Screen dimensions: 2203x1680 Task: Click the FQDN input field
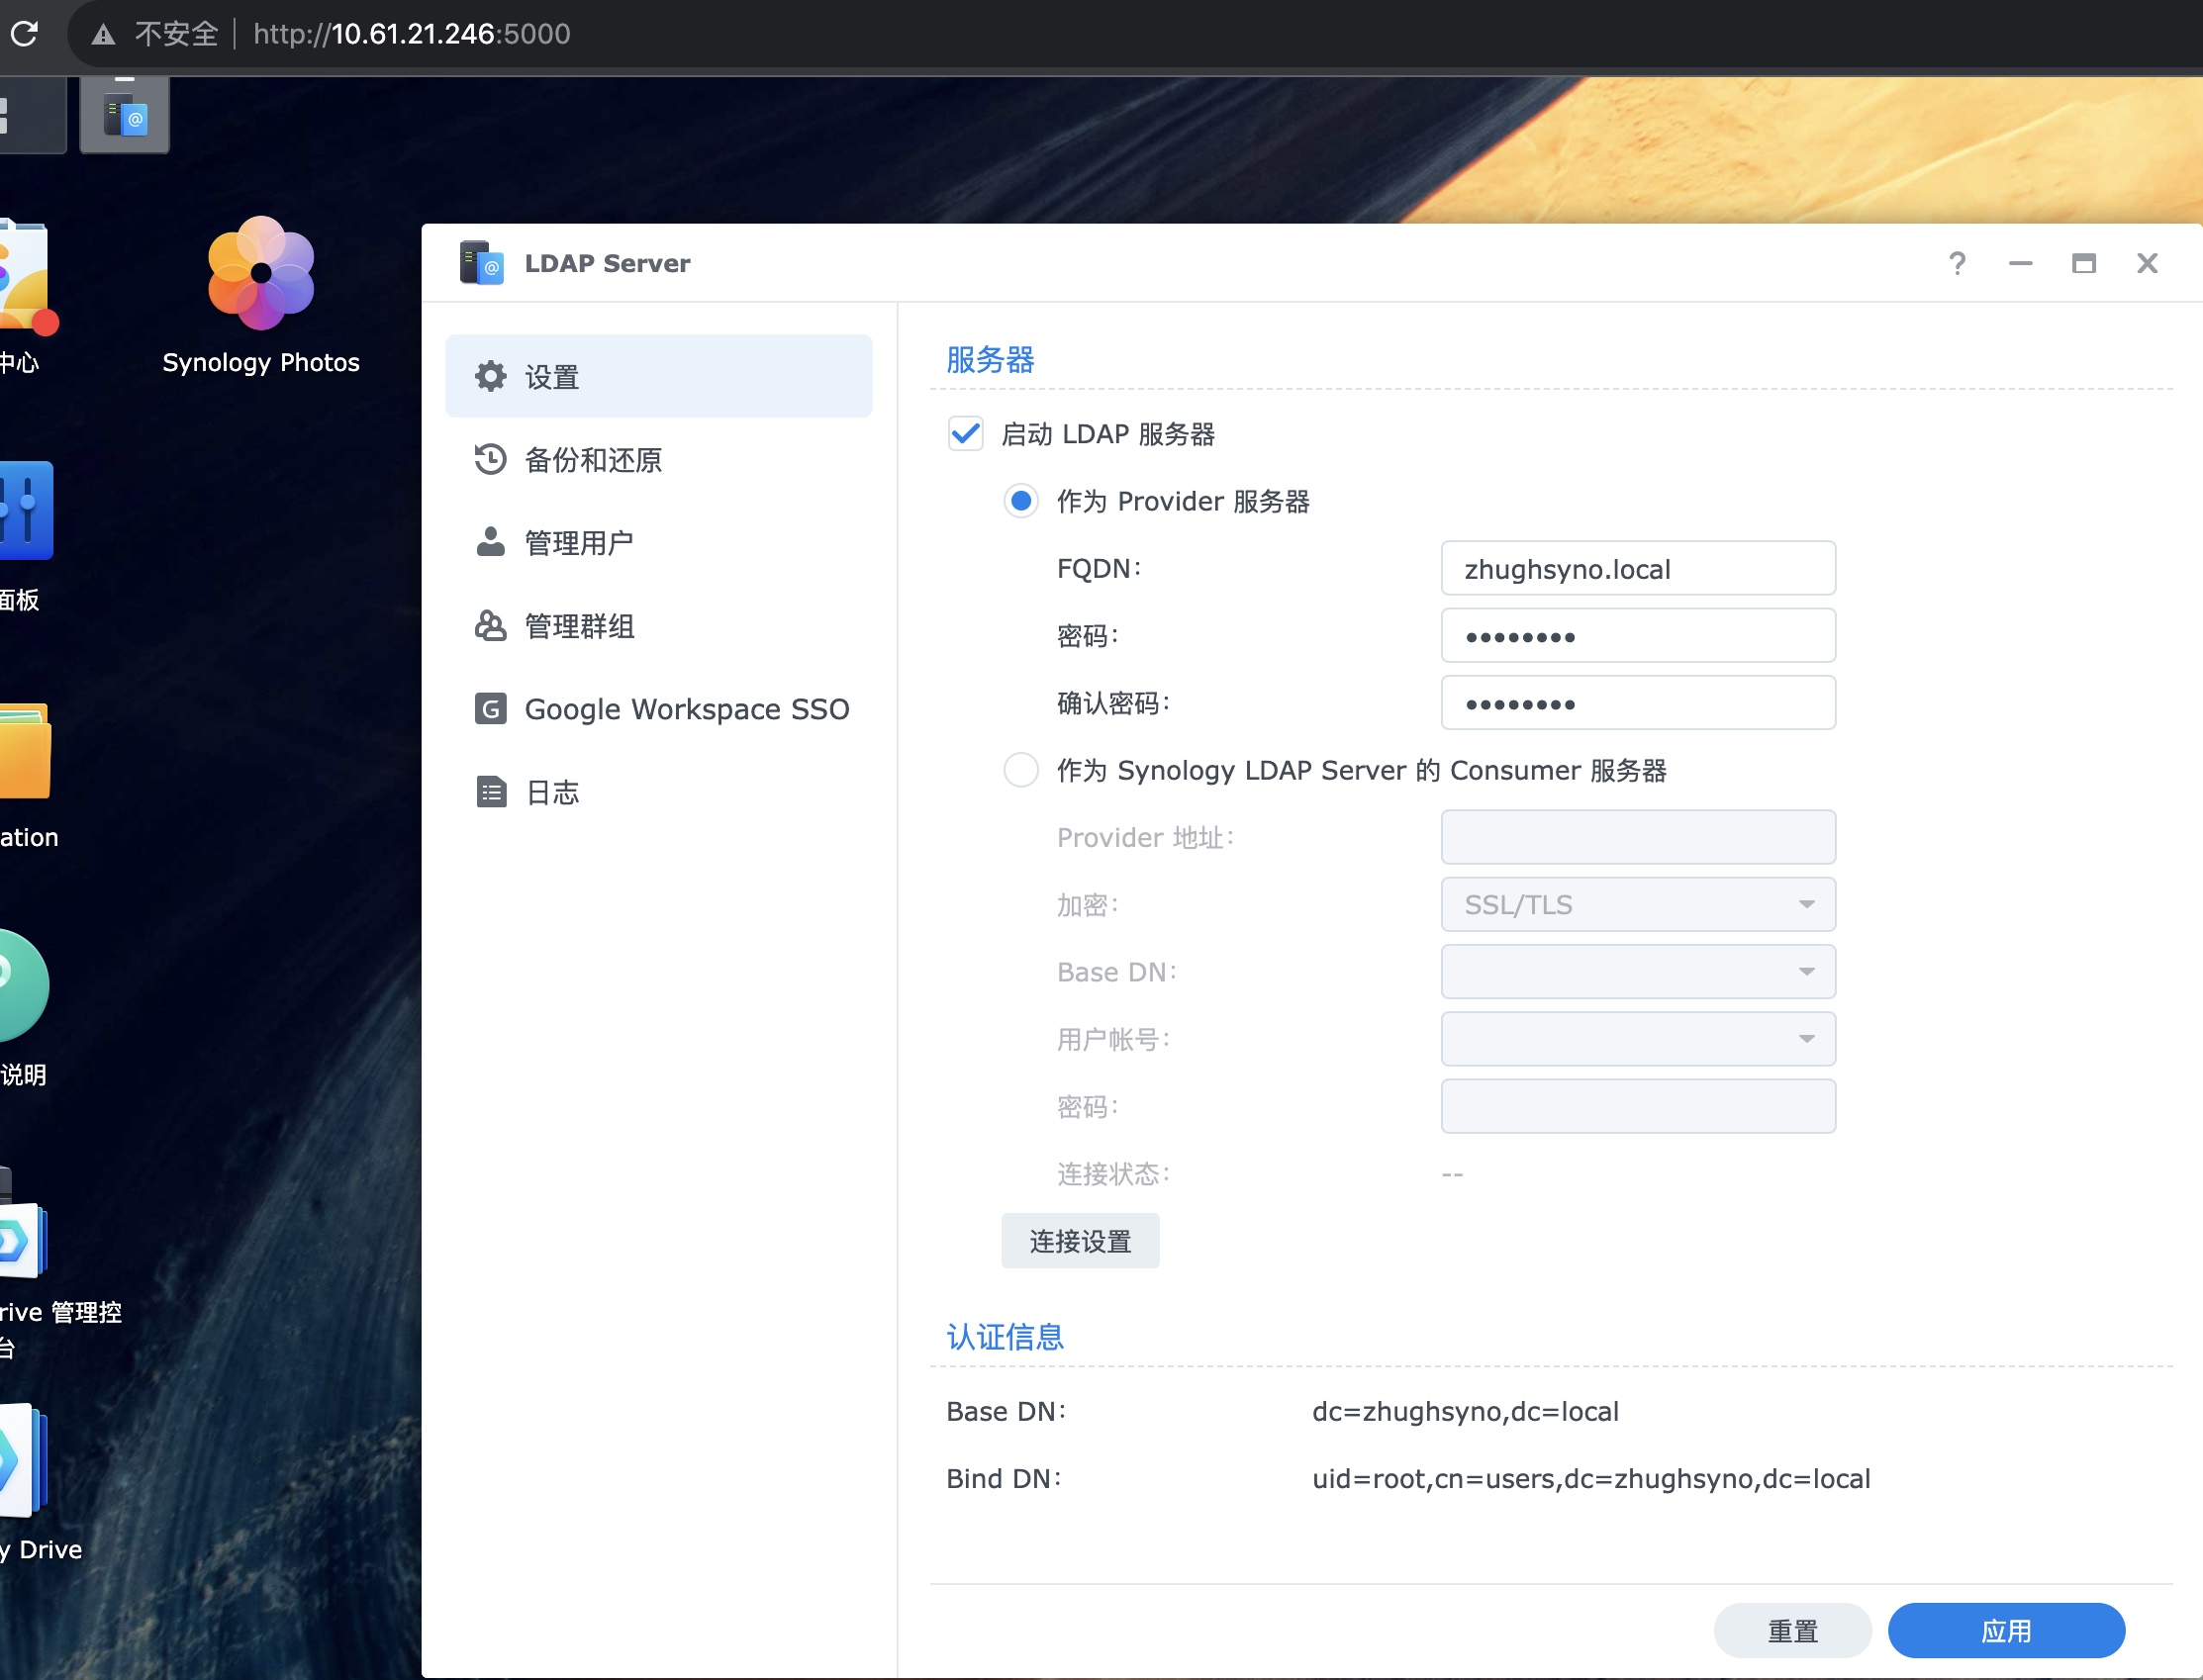(1638, 568)
